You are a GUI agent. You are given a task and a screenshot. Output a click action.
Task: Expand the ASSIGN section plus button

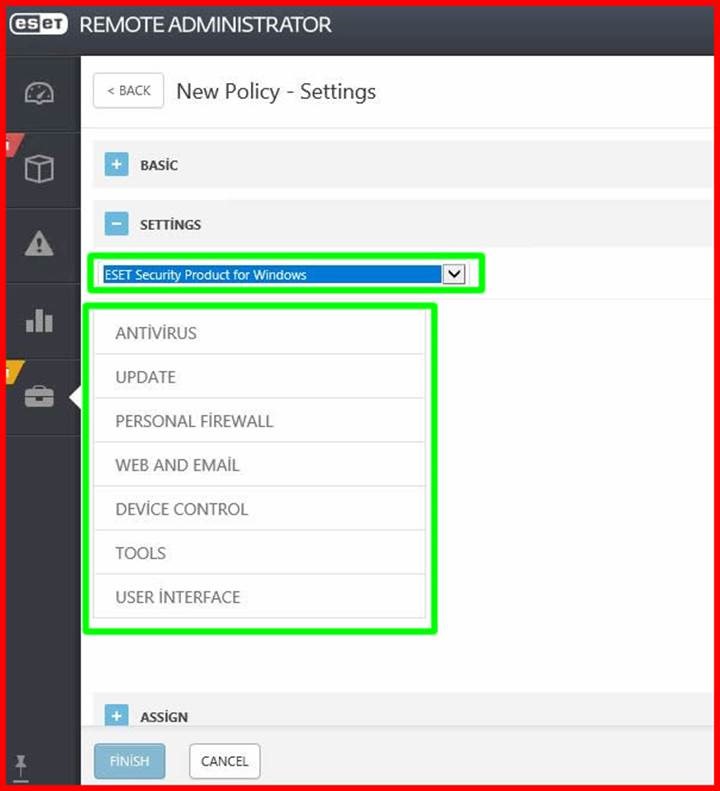pos(117,715)
